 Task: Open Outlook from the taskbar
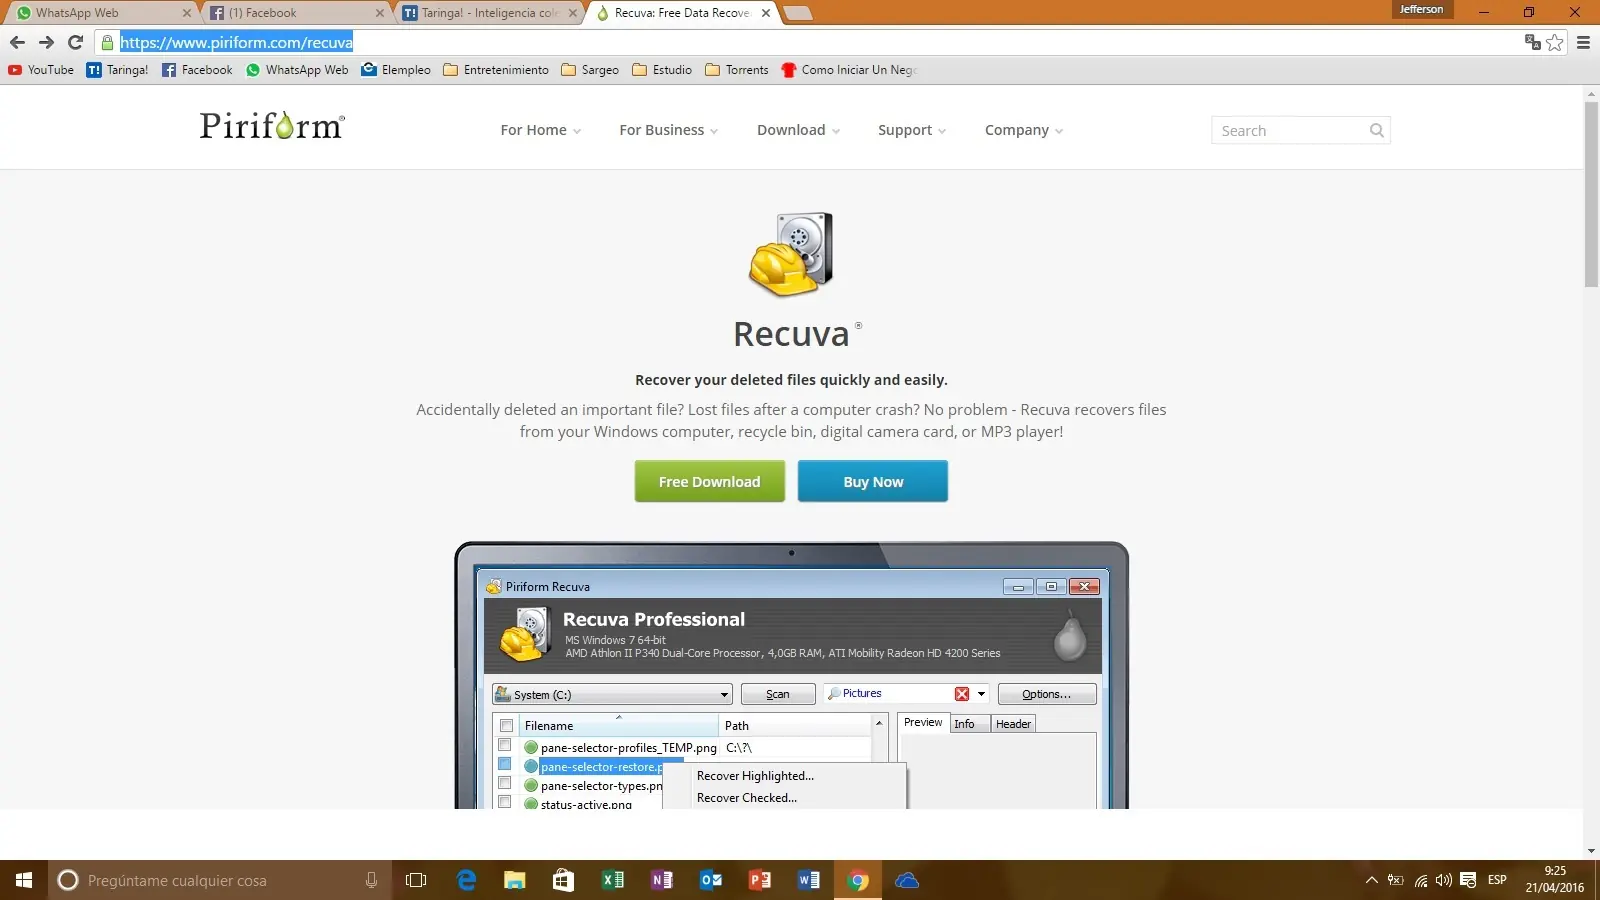(711, 880)
